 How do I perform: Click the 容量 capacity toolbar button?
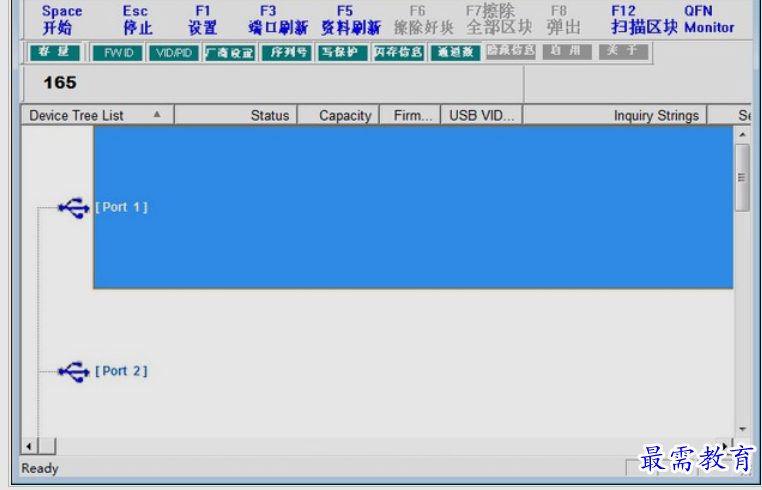pos(54,52)
